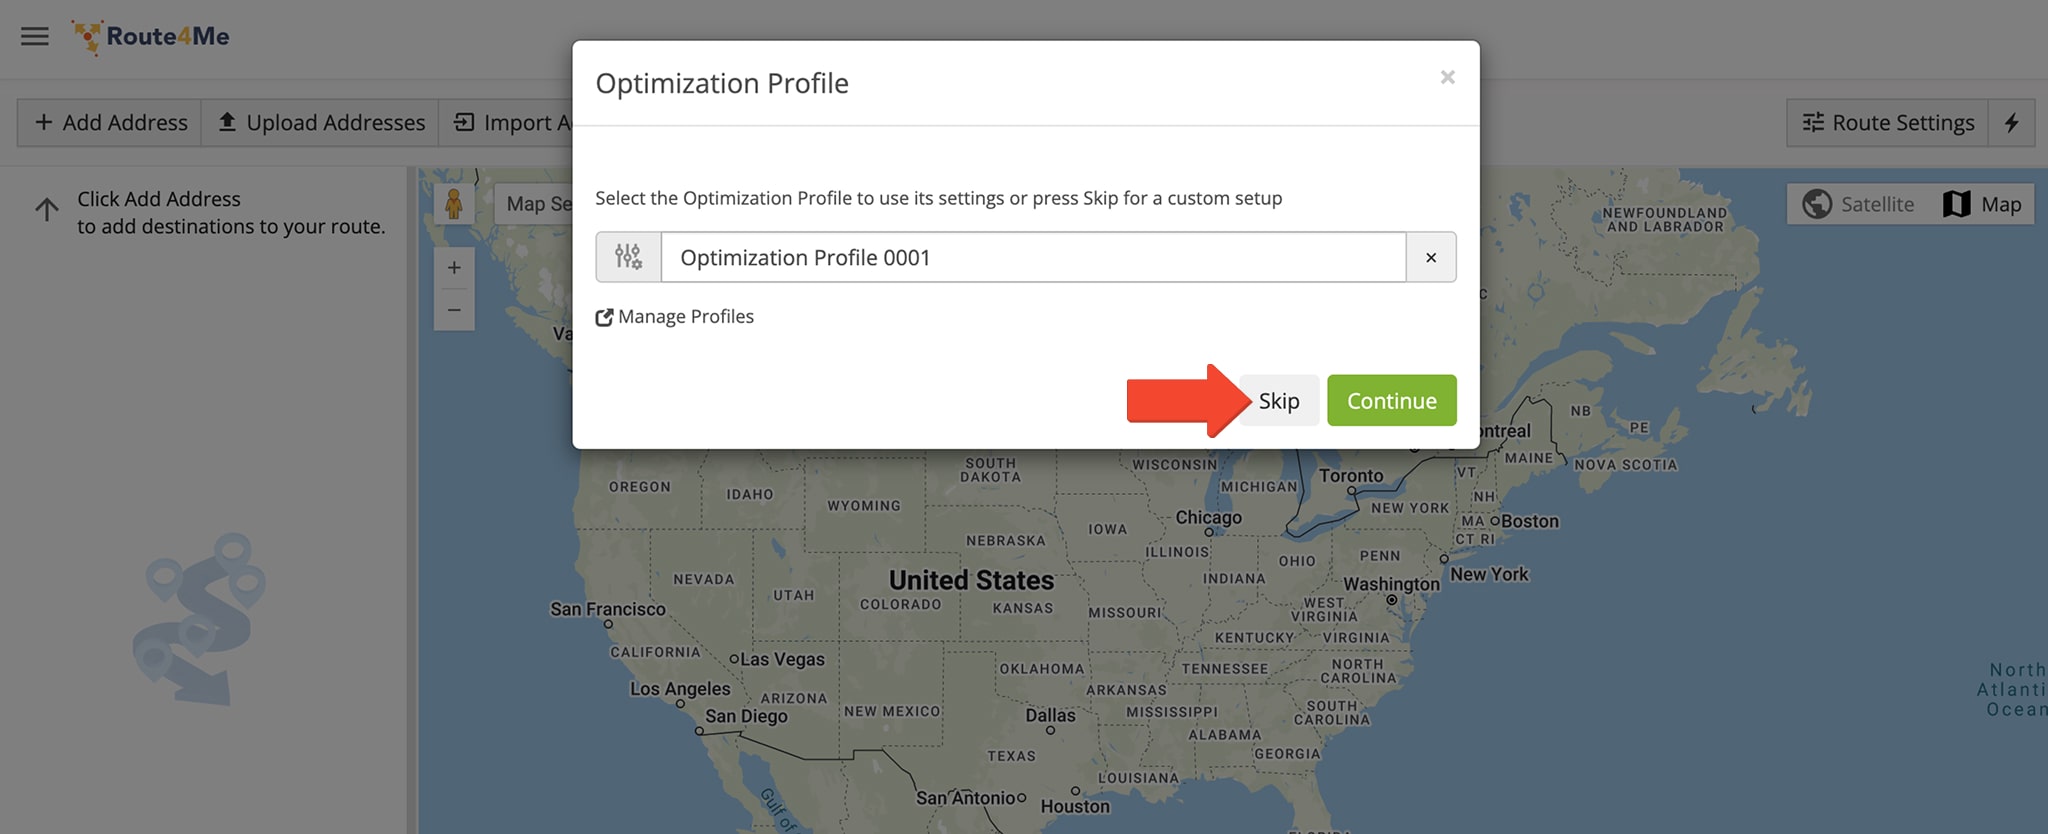Click Chicago on the map
The width and height of the screenshot is (2048, 834).
pos(1208,518)
